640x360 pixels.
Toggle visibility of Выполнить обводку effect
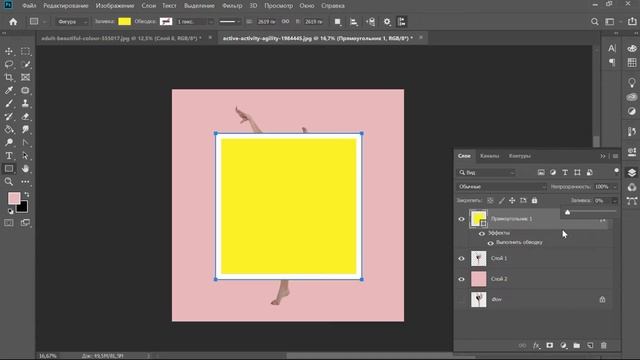point(491,243)
